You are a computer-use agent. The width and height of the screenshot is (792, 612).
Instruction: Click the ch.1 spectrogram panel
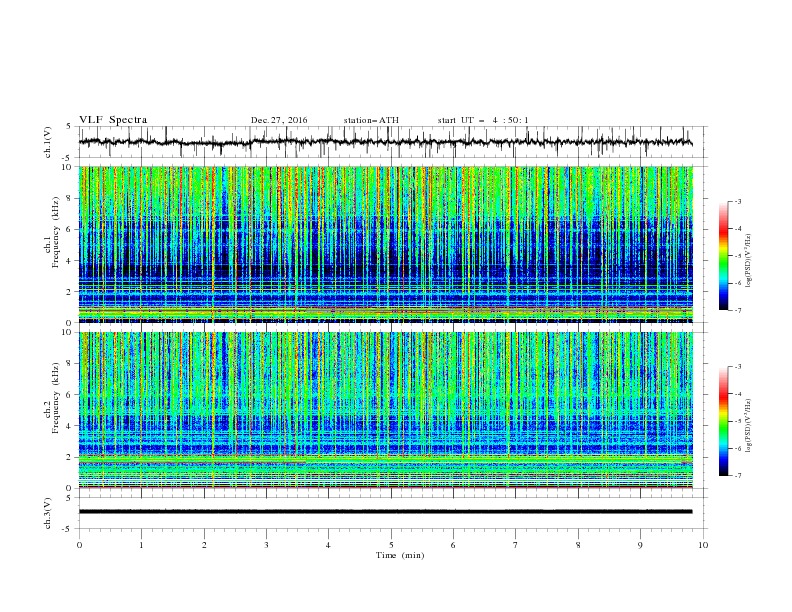(385, 244)
